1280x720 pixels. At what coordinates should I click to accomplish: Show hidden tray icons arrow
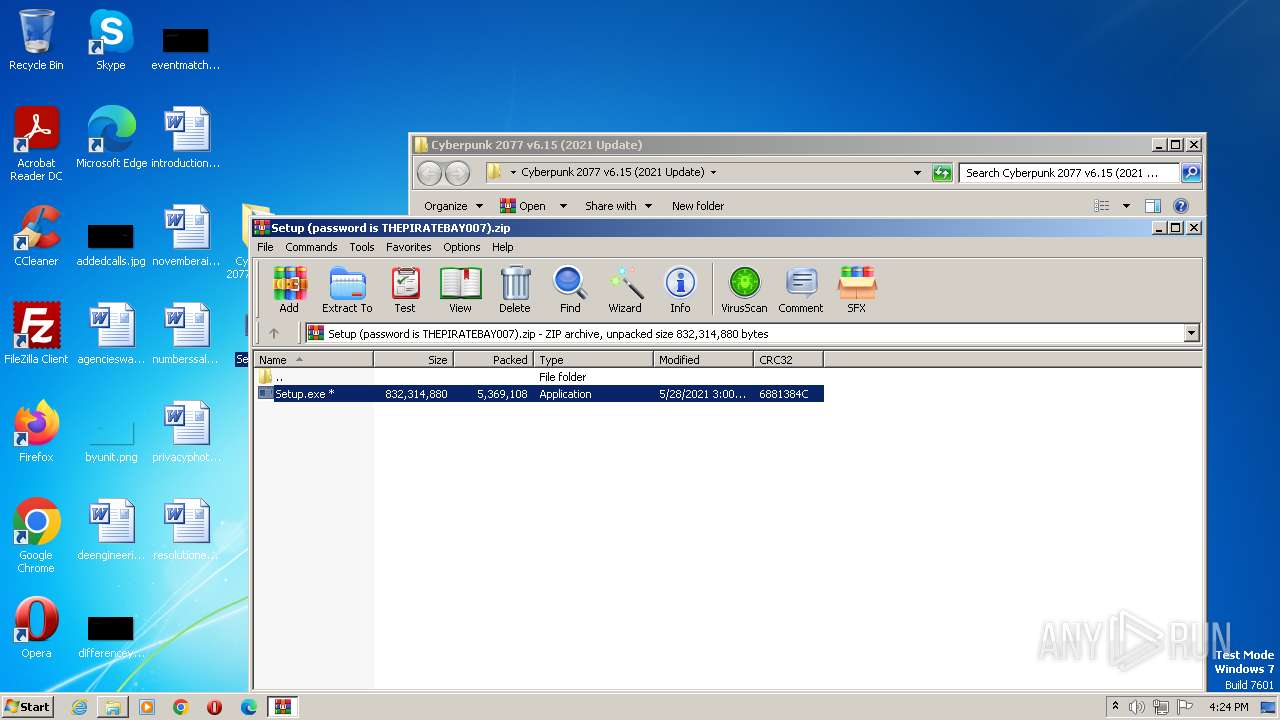(x=1115, y=706)
